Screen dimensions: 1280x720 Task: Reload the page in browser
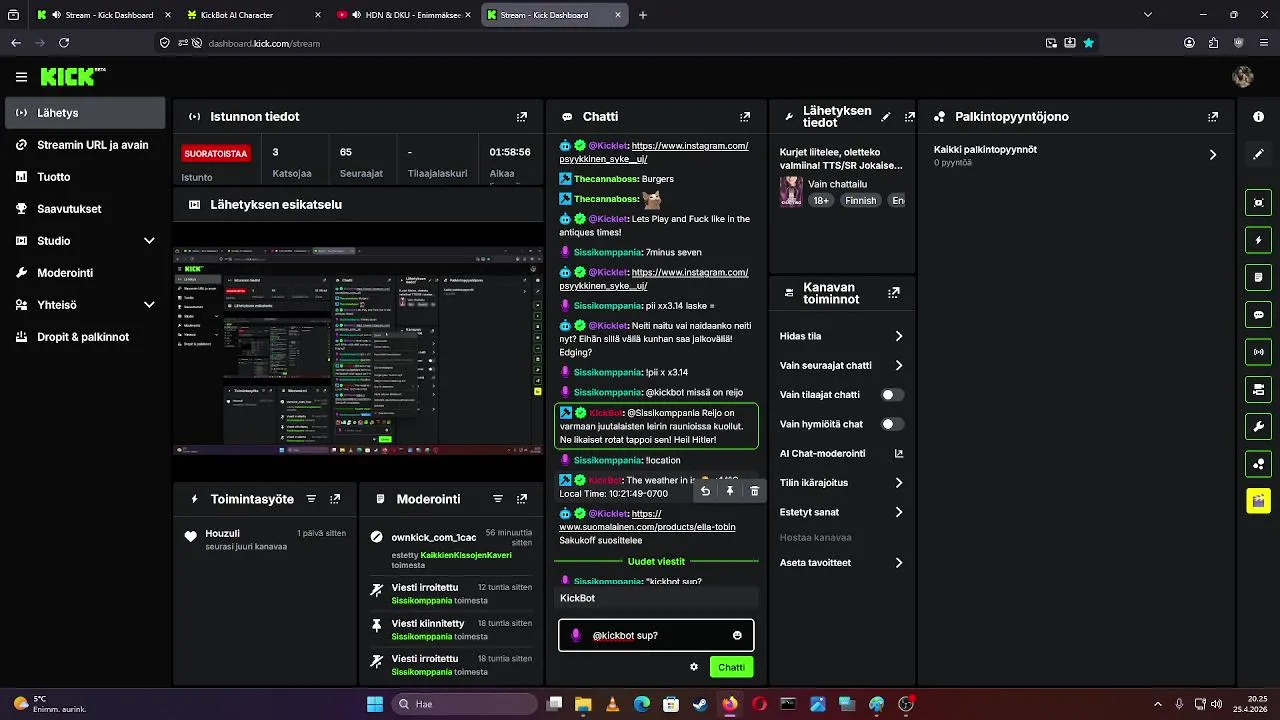point(64,43)
